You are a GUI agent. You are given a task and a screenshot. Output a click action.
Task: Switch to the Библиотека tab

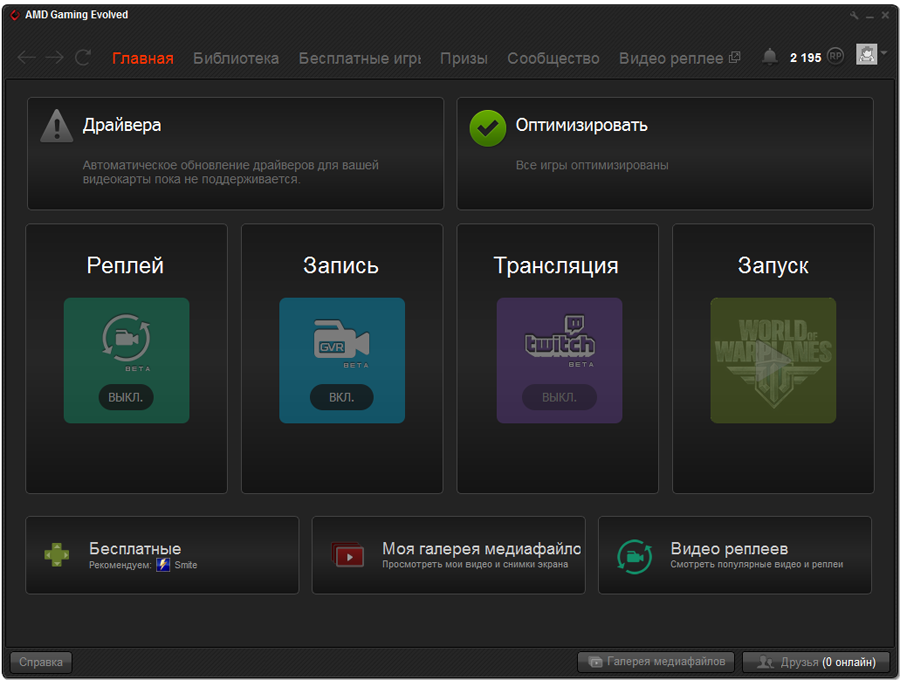[236, 58]
